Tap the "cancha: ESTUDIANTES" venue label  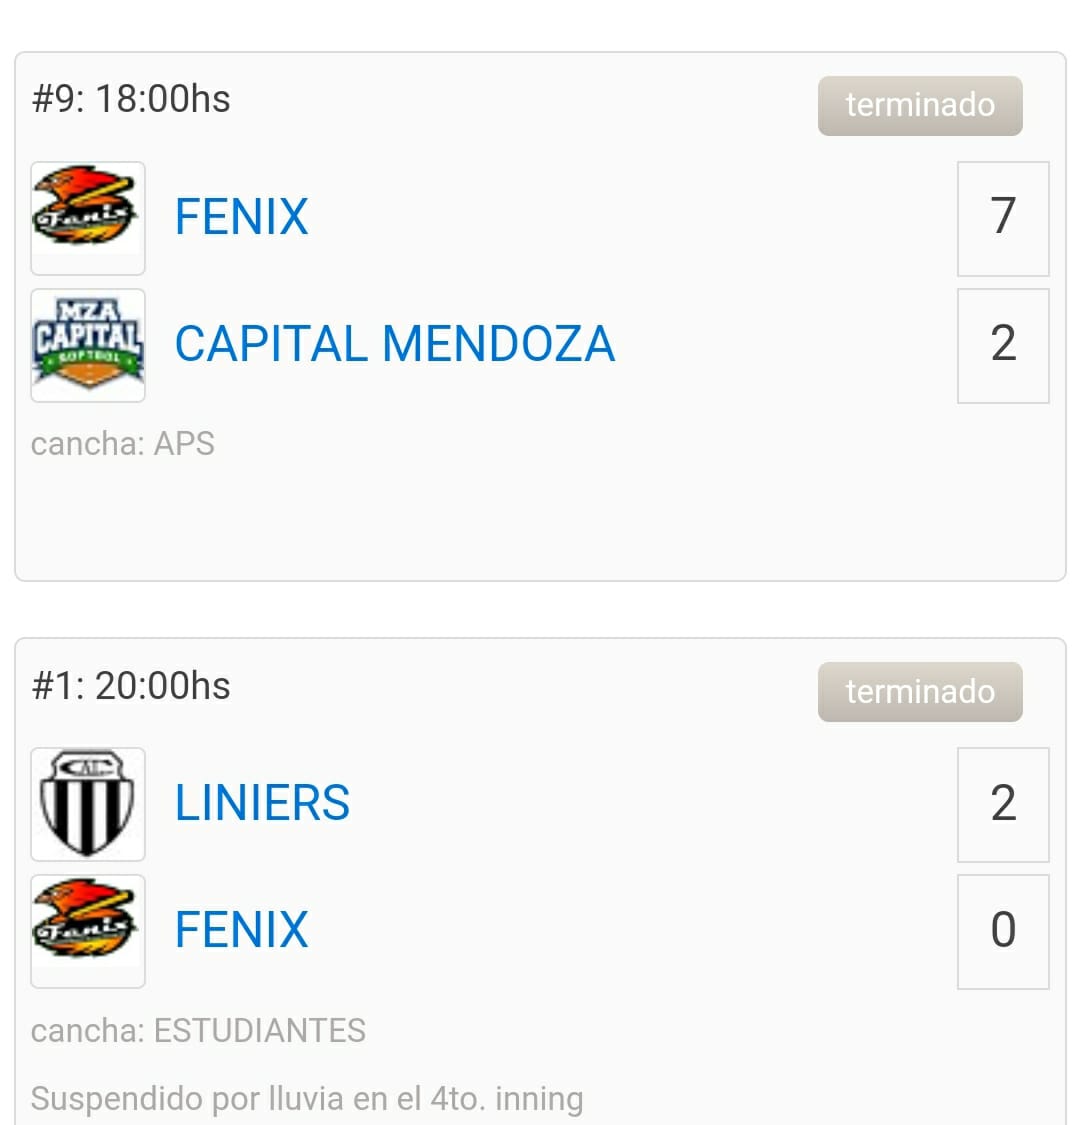click(198, 1030)
